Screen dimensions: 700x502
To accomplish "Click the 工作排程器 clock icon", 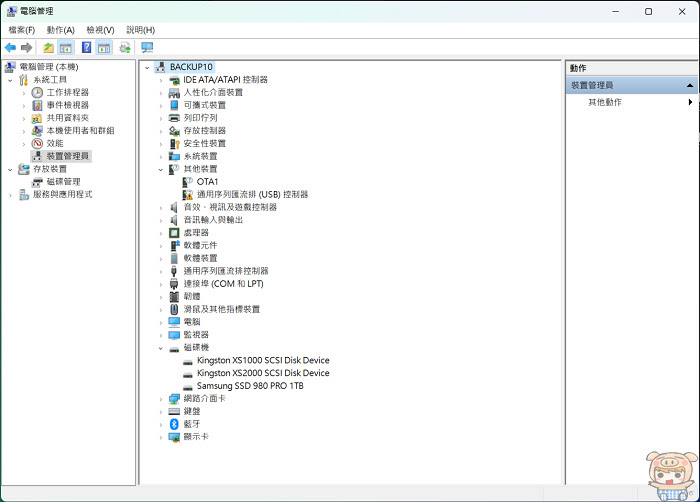I will tap(37, 92).
